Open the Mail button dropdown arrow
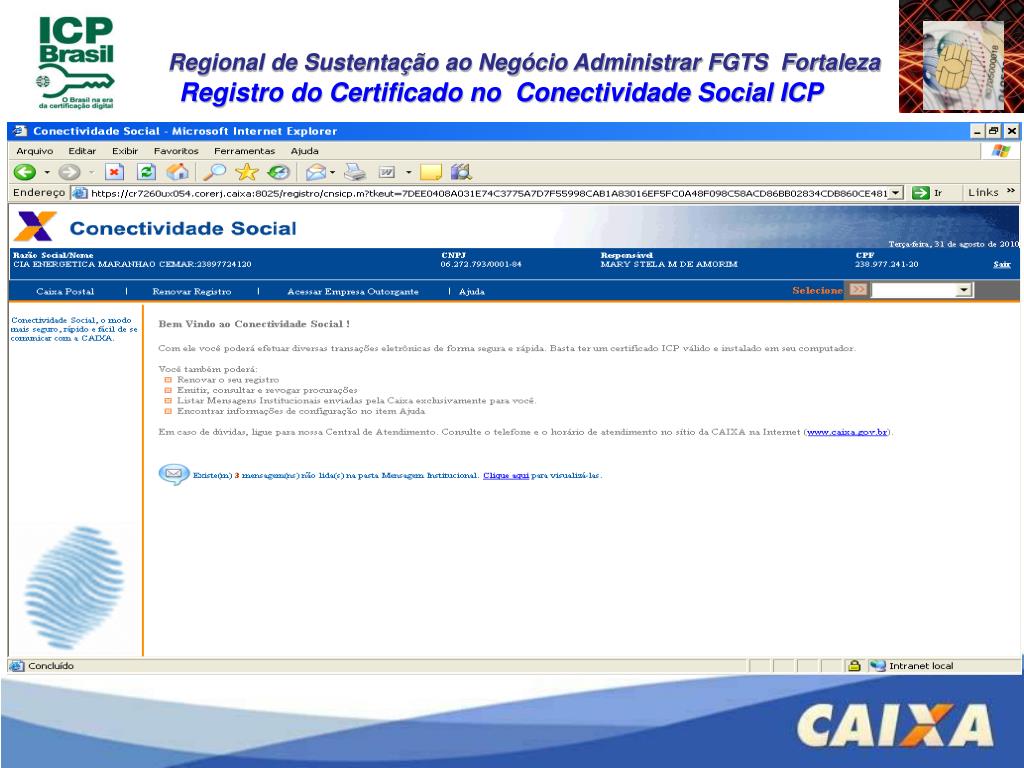The image size is (1024, 768). pyautogui.click(x=332, y=172)
